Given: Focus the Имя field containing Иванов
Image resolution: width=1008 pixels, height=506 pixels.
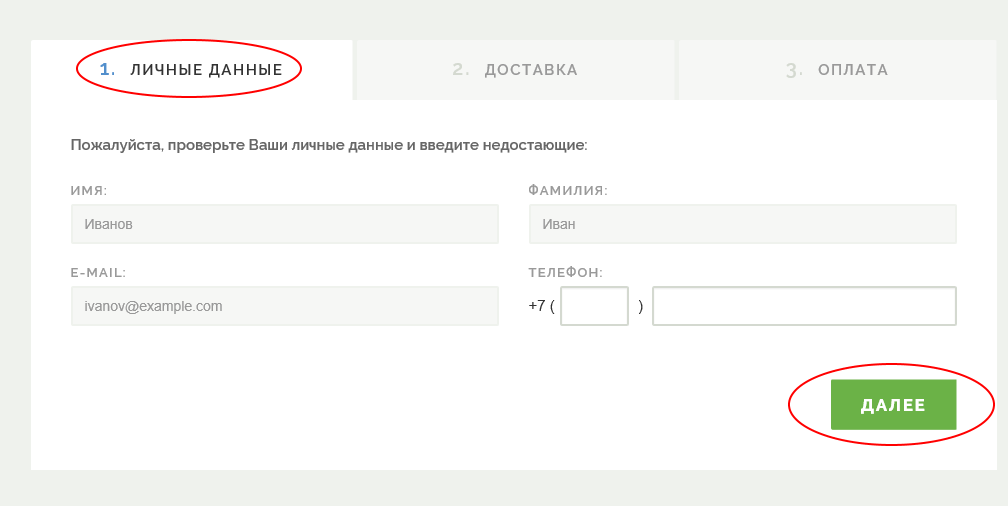Looking at the screenshot, I should pyautogui.click(x=285, y=224).
